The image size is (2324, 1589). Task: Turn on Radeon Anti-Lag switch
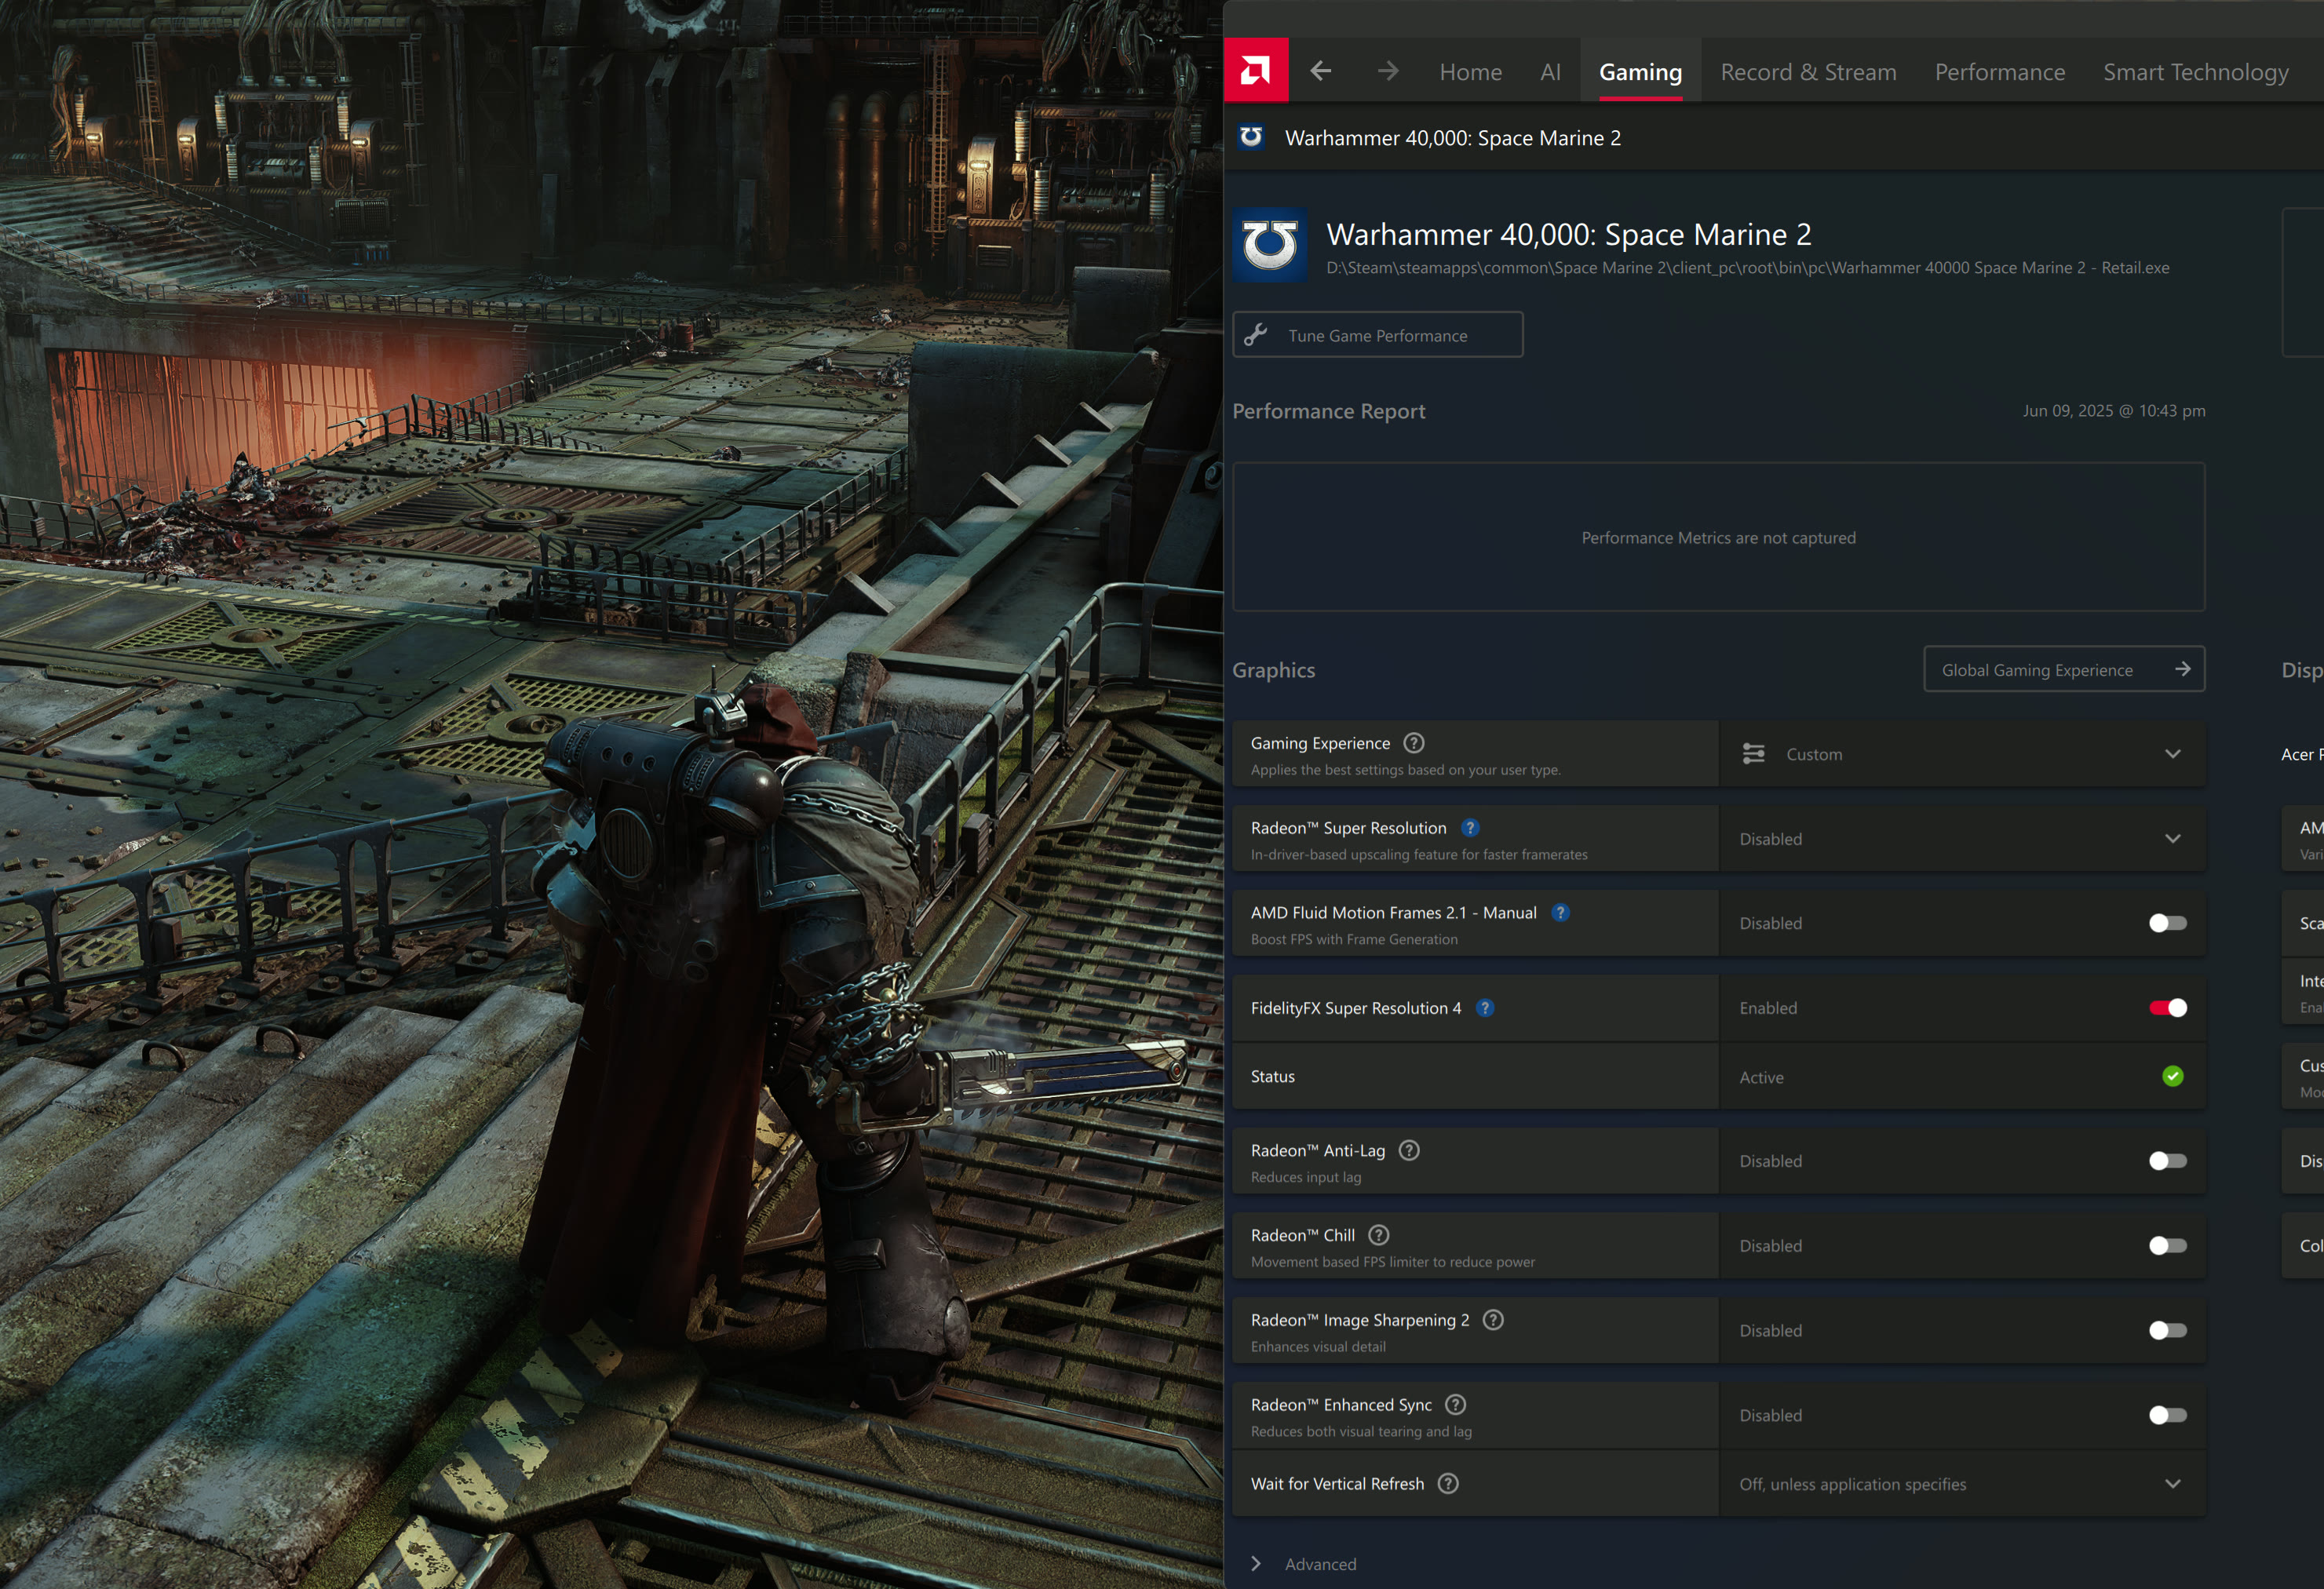pyautogui.click(x=2167, y=1161)
